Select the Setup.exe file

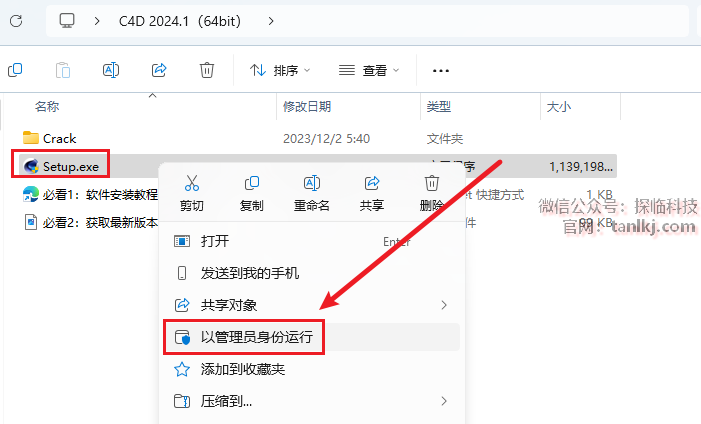coord(71,167)
